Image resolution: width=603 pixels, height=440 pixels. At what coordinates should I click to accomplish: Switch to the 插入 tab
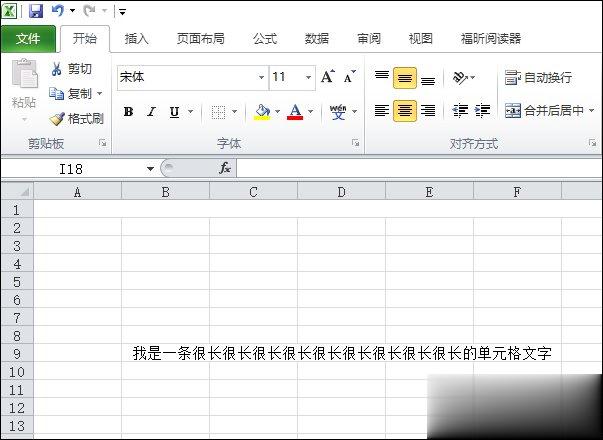tap(136, 38)
